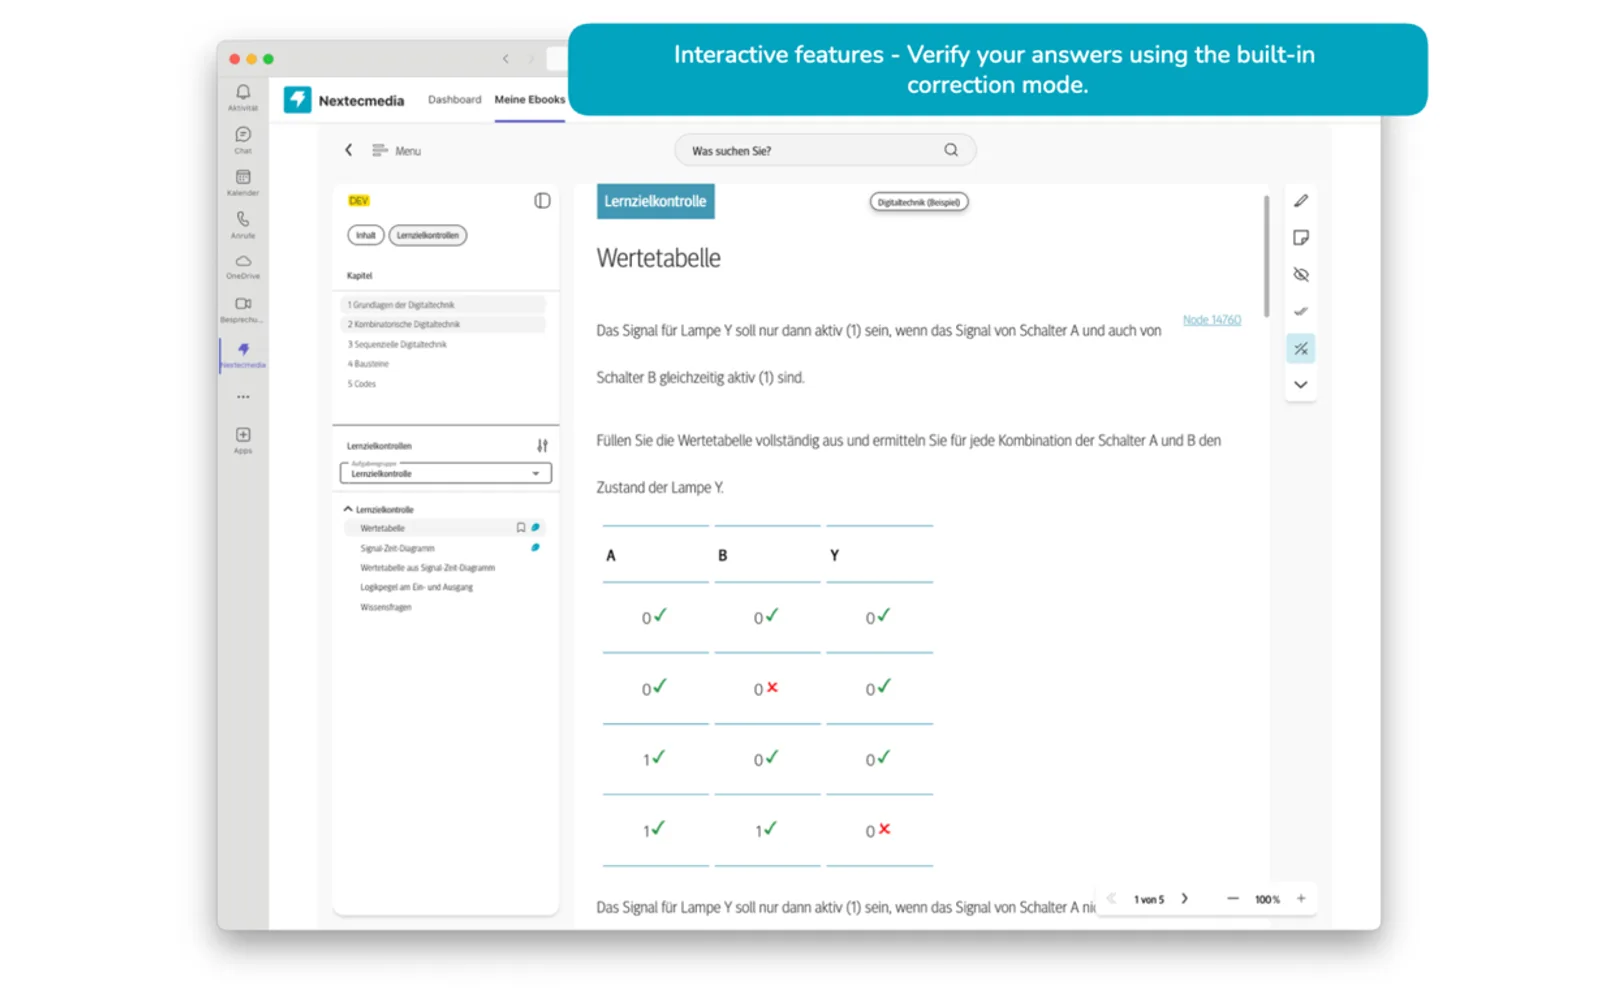Open more apps ellipsis in sidebar
This screenshot has width=1600, height=1000.
[x=243, y=397]
